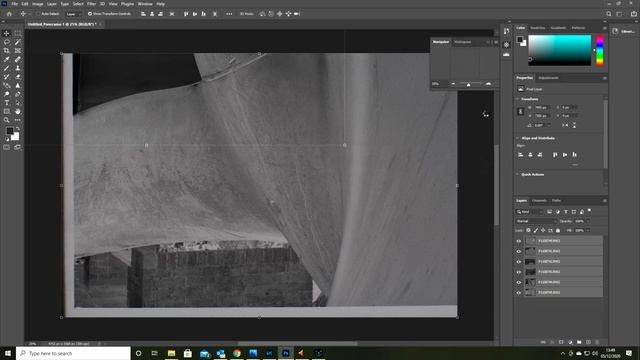
Task: Select the Eyedropper tool
Action: click(7, 60)
